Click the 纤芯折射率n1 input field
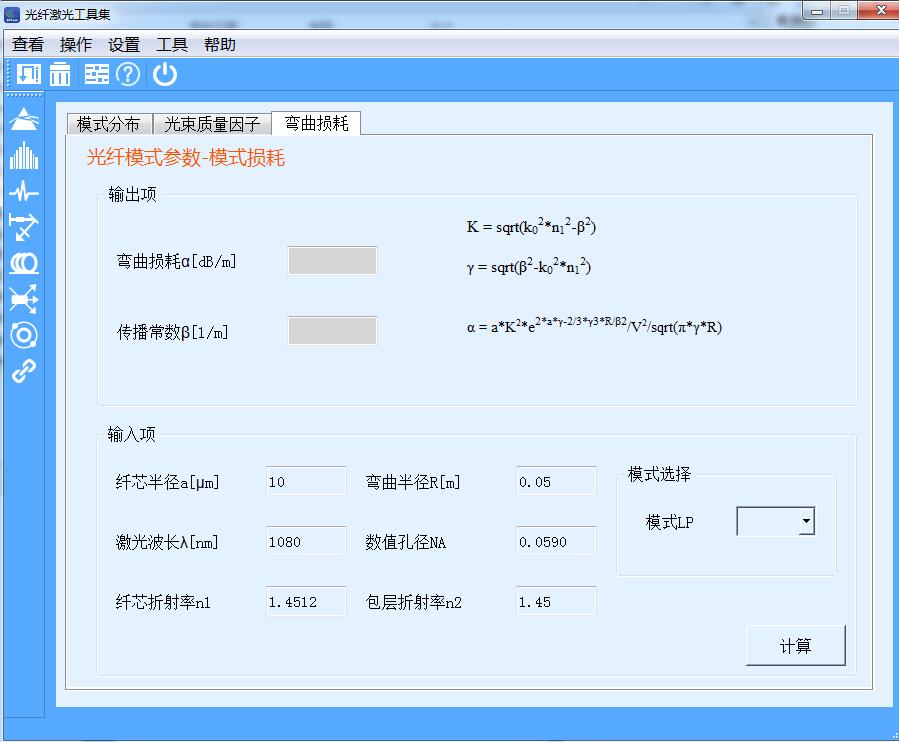 pyautogui.click(x=306, y=602)
